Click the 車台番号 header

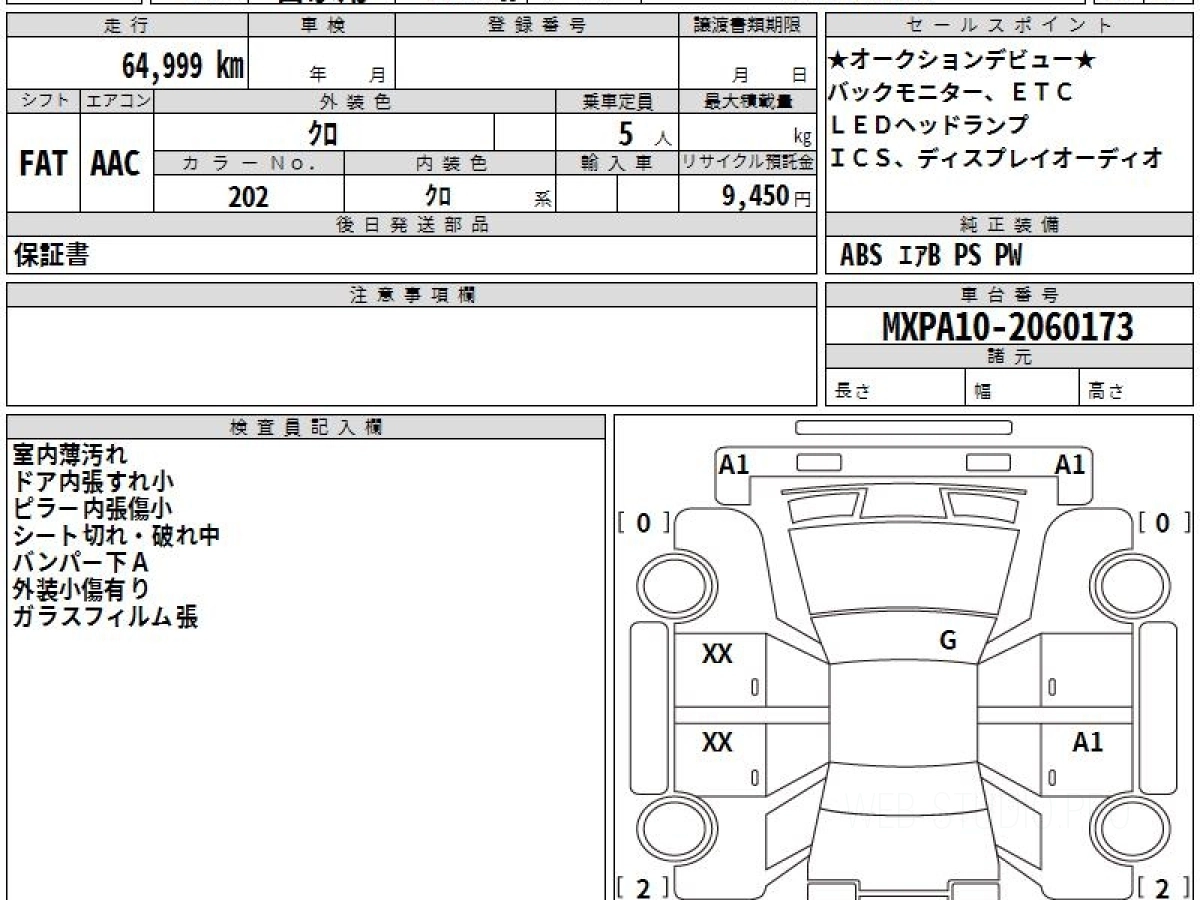point(1009,295)
